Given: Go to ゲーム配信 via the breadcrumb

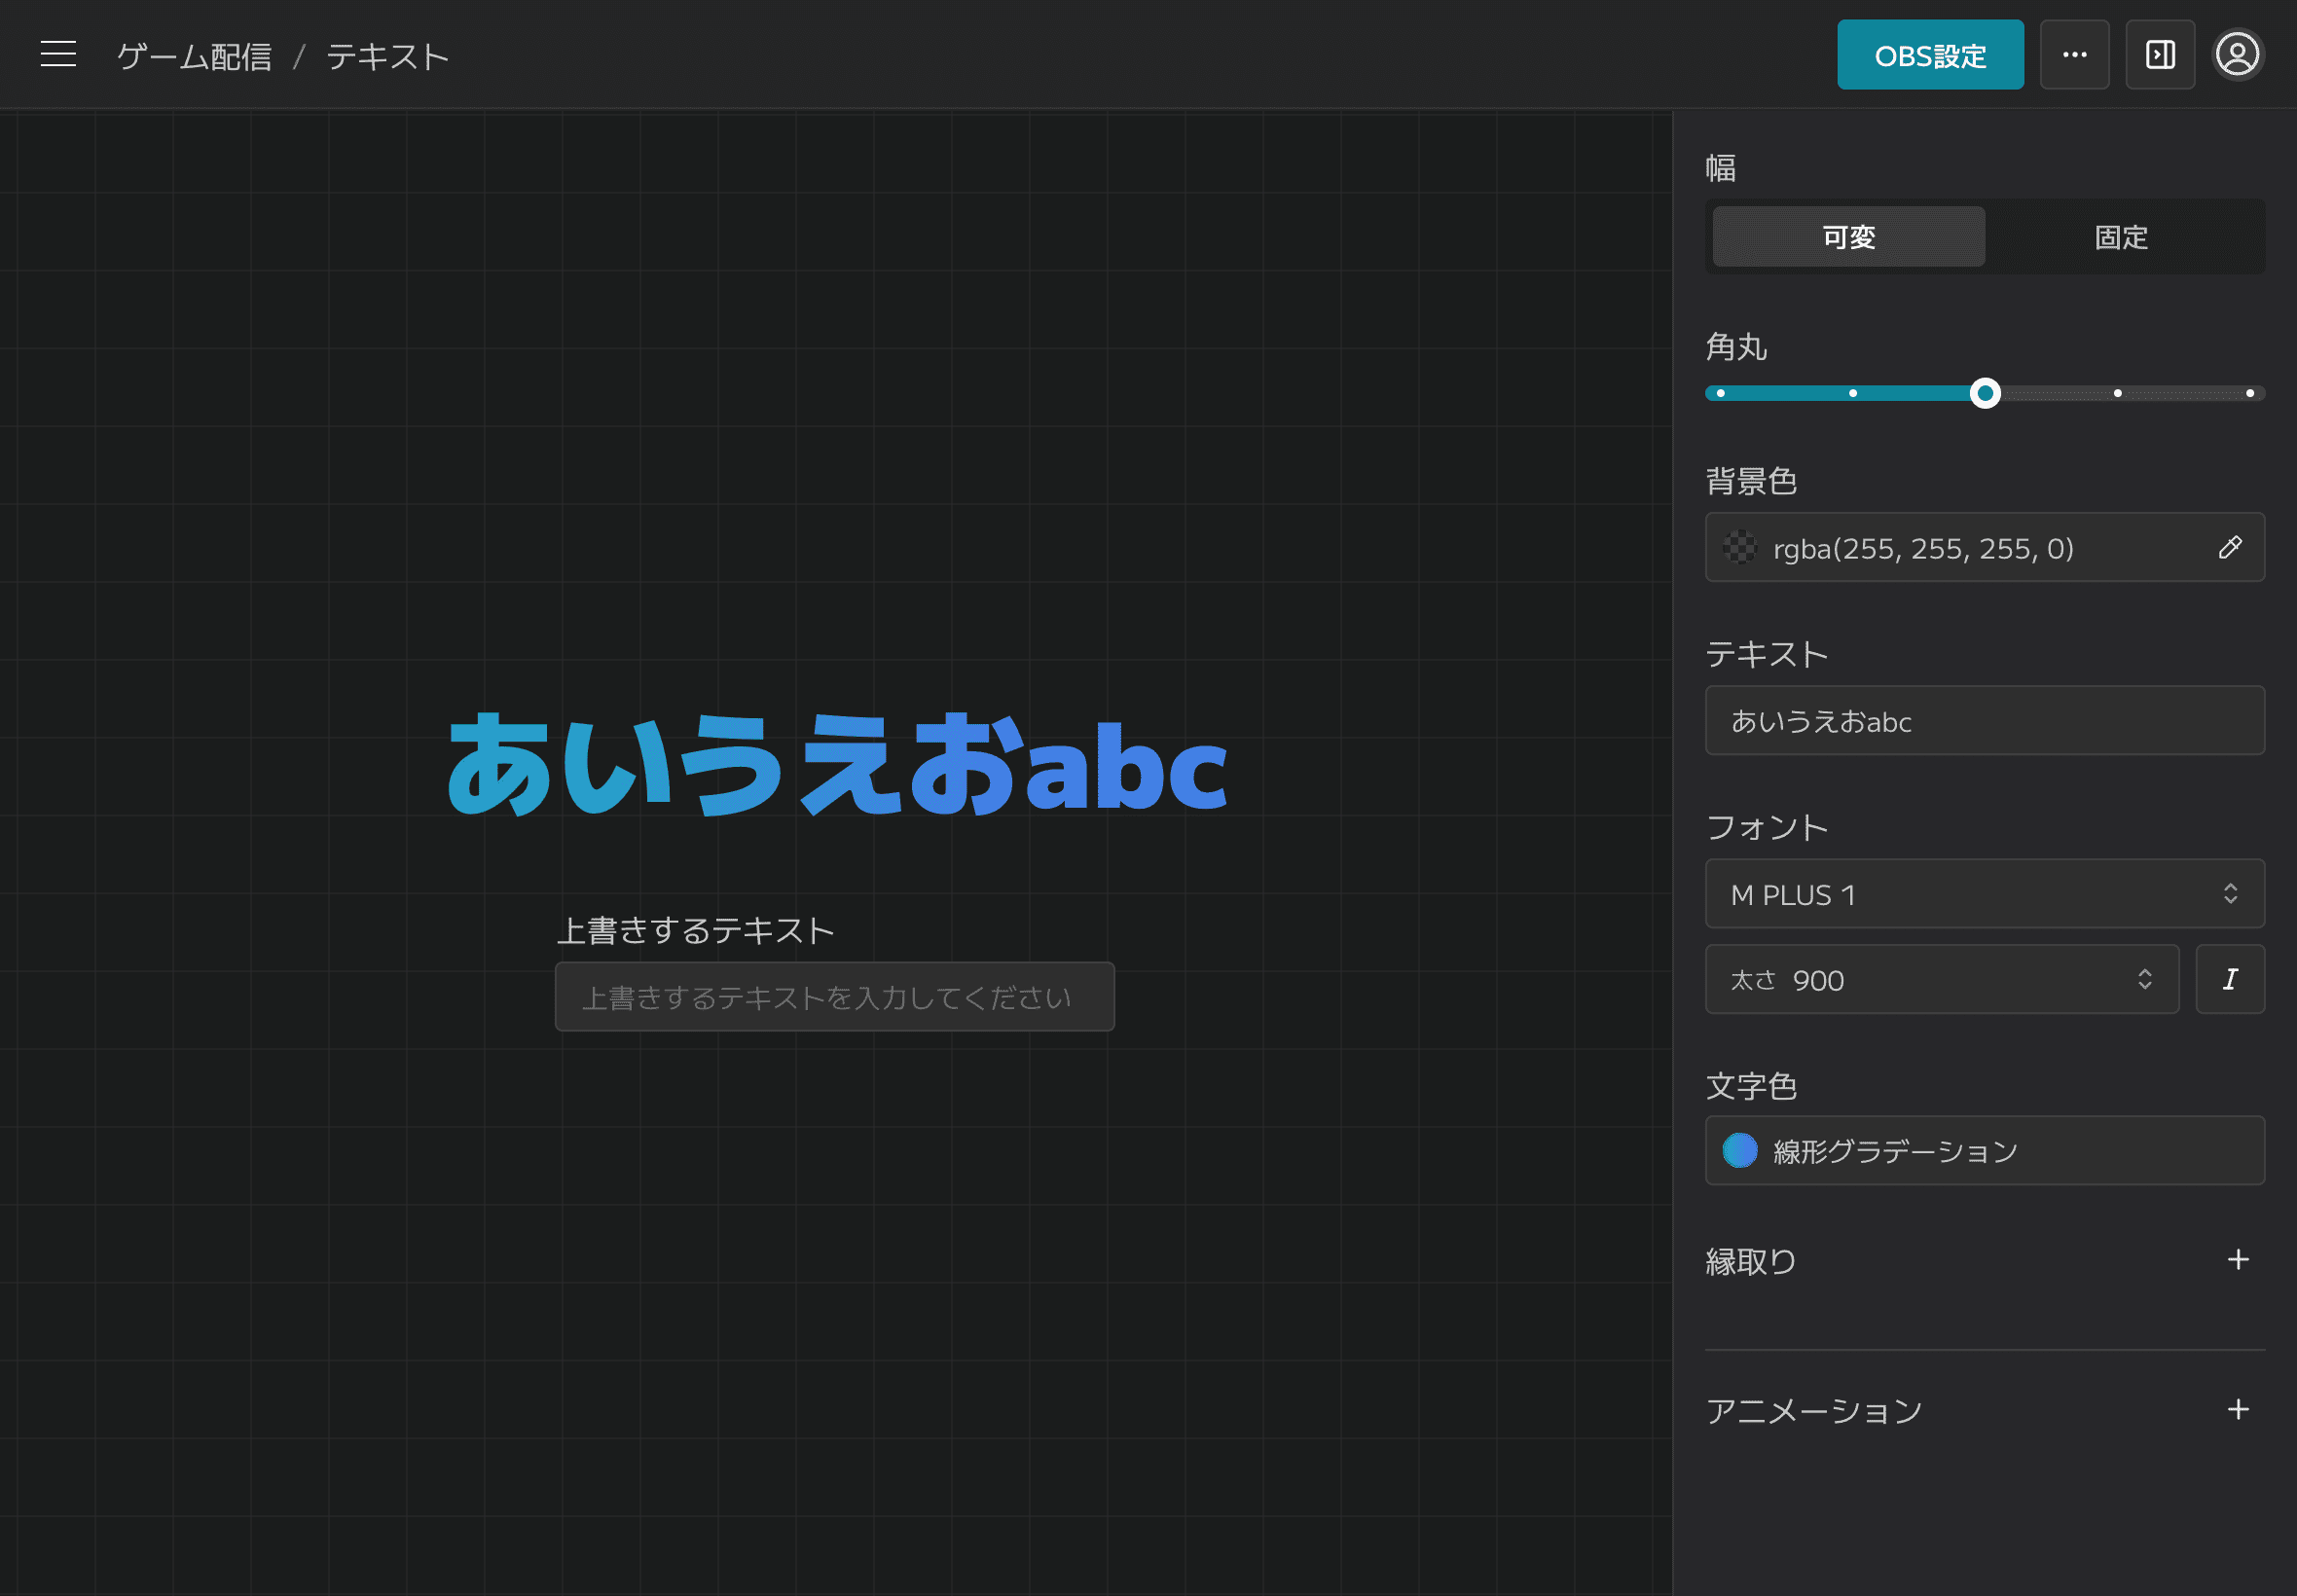Looking at the screenshot, I should (x=194, y=55).
